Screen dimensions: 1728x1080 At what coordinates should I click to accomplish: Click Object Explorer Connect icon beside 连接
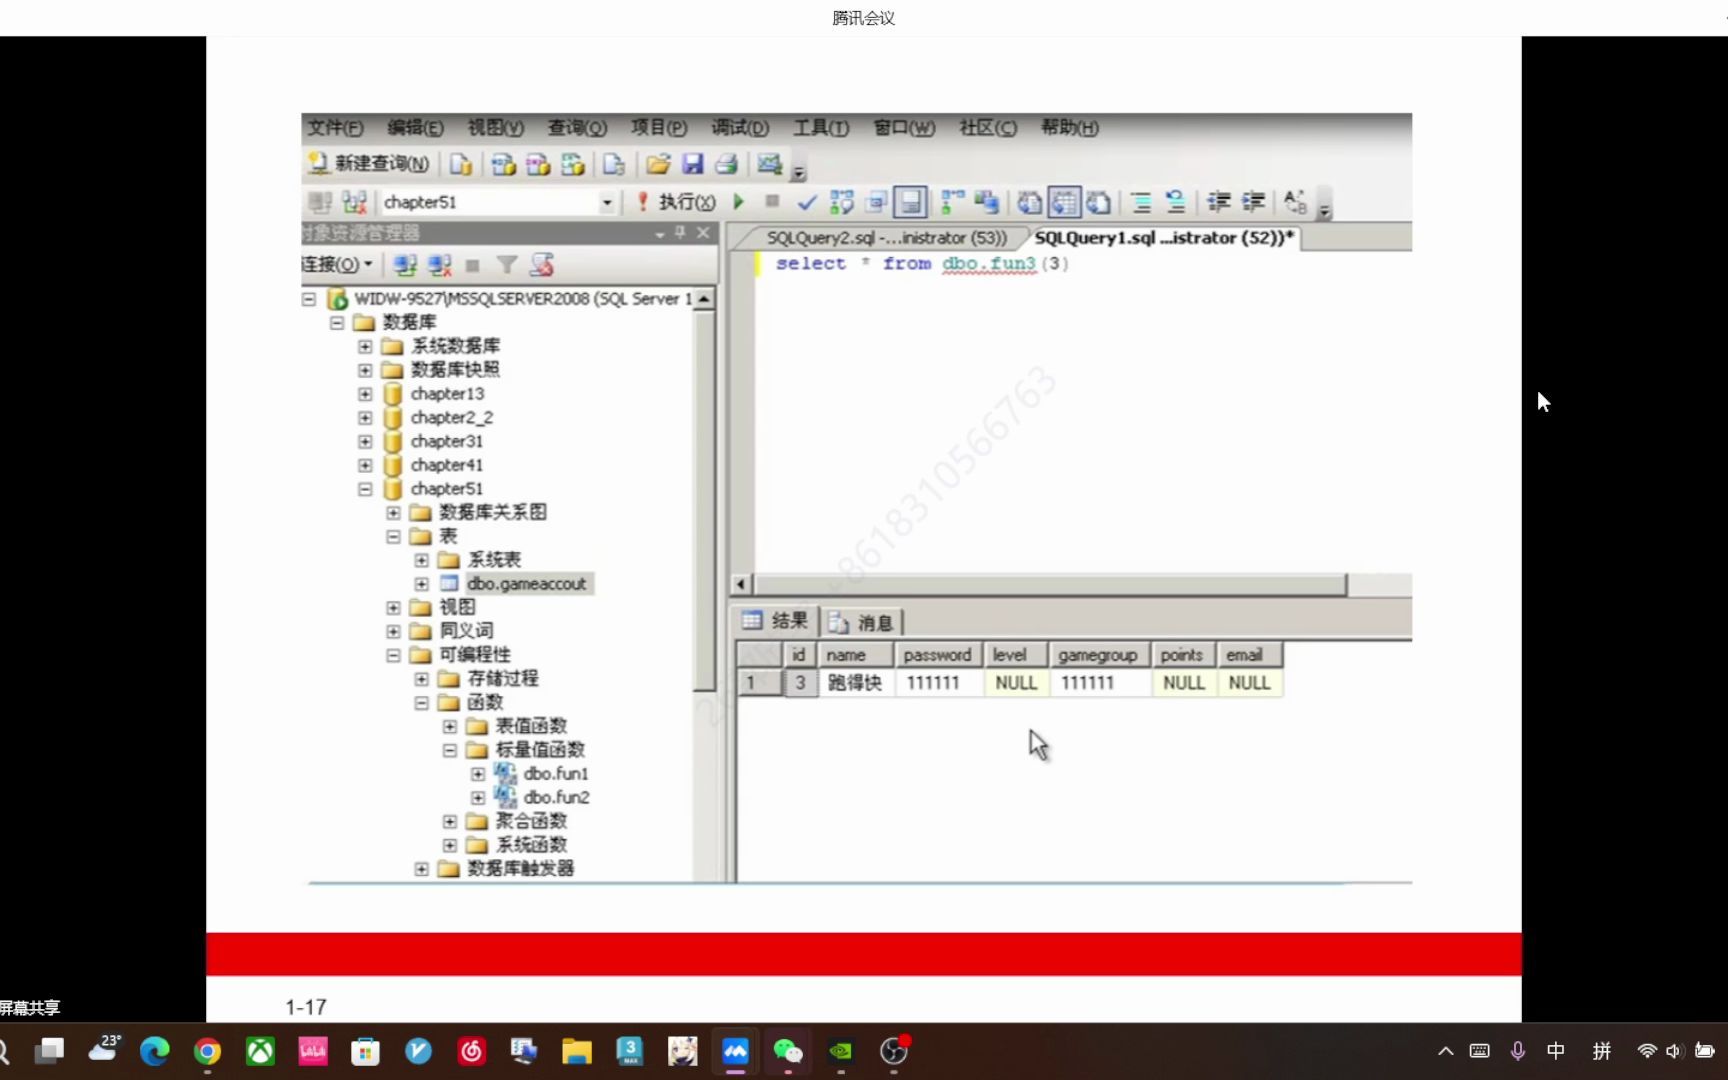[405, 265]
